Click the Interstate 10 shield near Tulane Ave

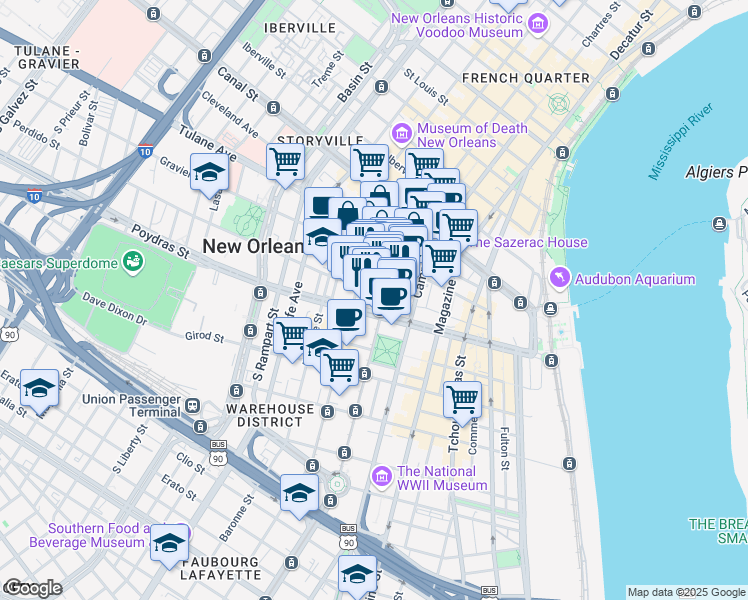[145, 152]
